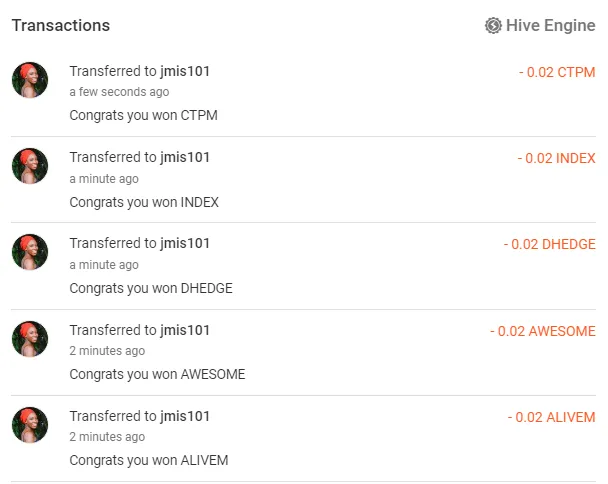608x484 pixels.
Task: Open jmis101 profile in DHEDGE transaction
Action: [185, 243]
